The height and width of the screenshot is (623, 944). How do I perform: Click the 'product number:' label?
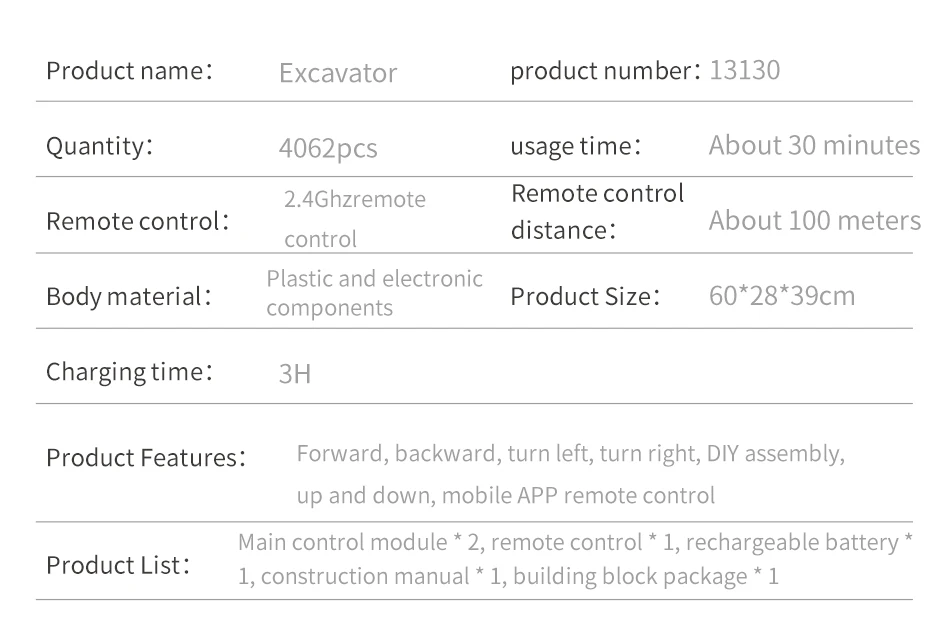pos(606,71)
